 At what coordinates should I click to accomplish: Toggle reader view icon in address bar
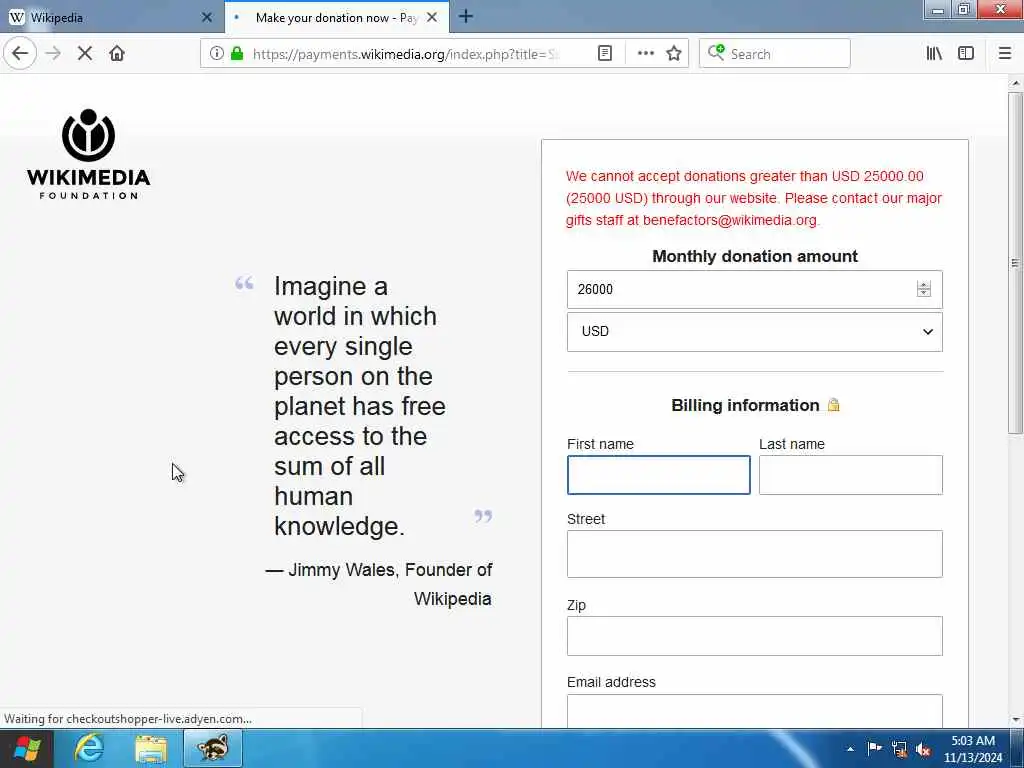tap(605, 54)
